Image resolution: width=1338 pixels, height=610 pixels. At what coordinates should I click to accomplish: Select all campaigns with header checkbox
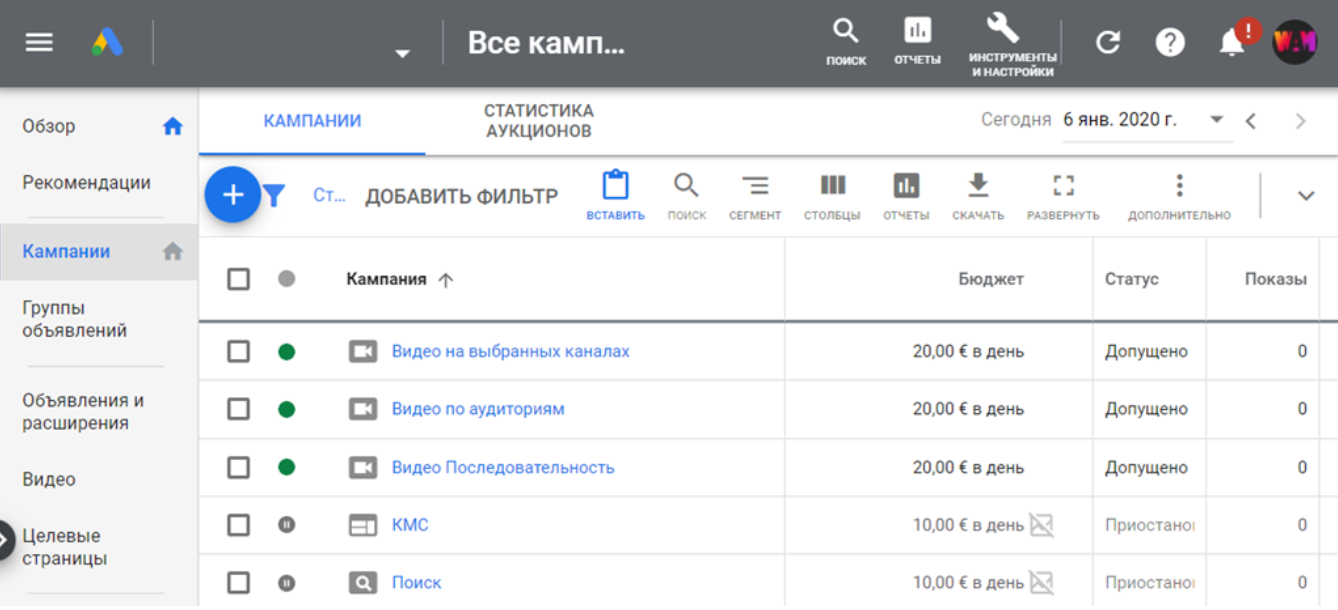point(238,279)
